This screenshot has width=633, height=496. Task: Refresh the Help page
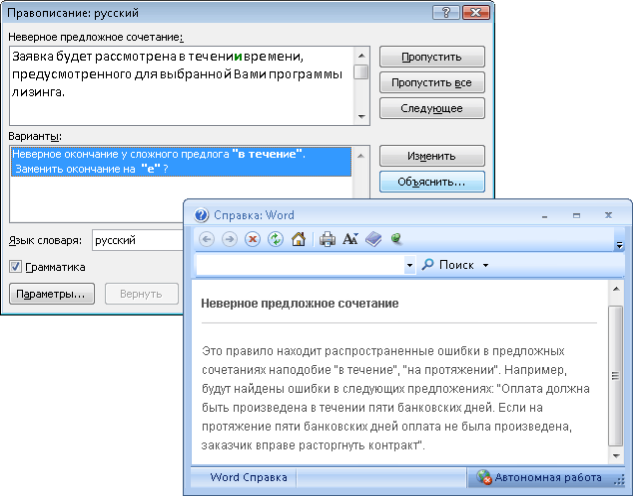(x=275, y=239)
